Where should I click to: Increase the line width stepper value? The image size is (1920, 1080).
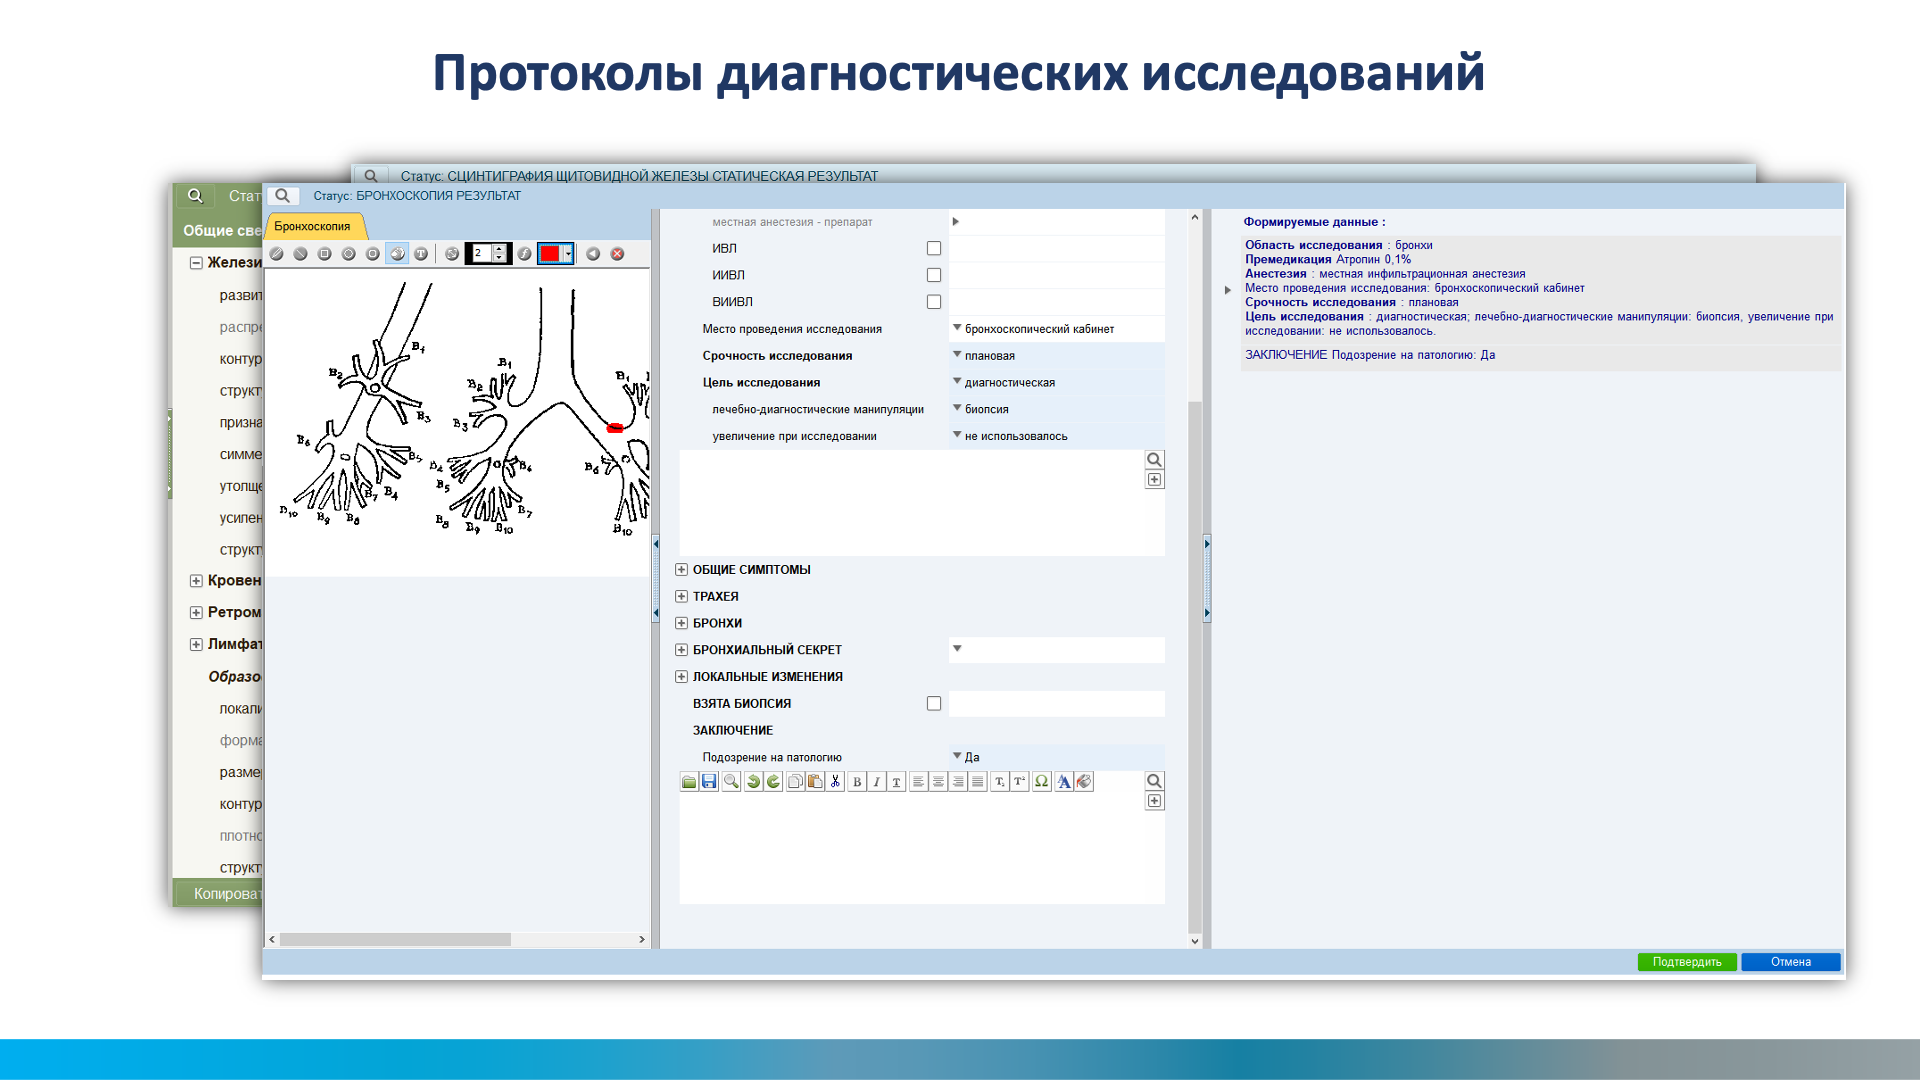coord(500,249)
